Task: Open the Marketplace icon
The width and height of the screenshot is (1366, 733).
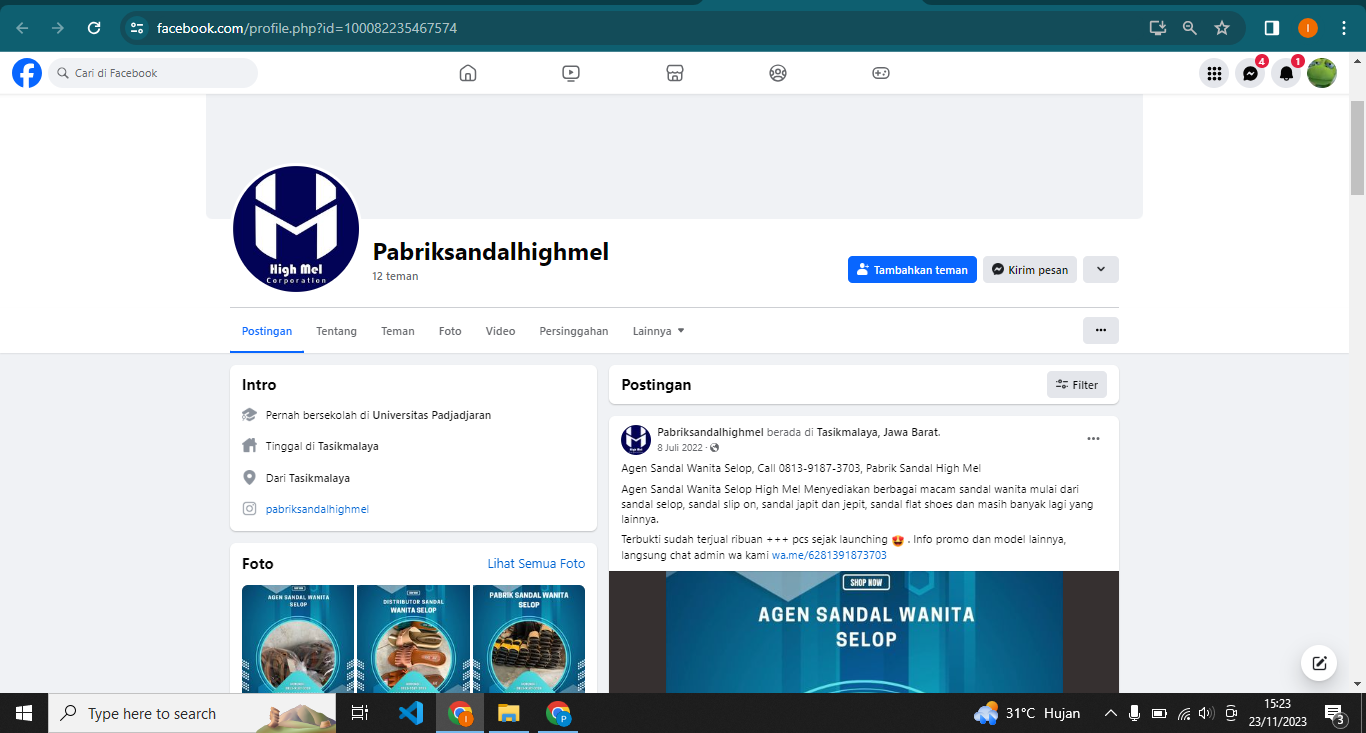Action: coord(675,73)
